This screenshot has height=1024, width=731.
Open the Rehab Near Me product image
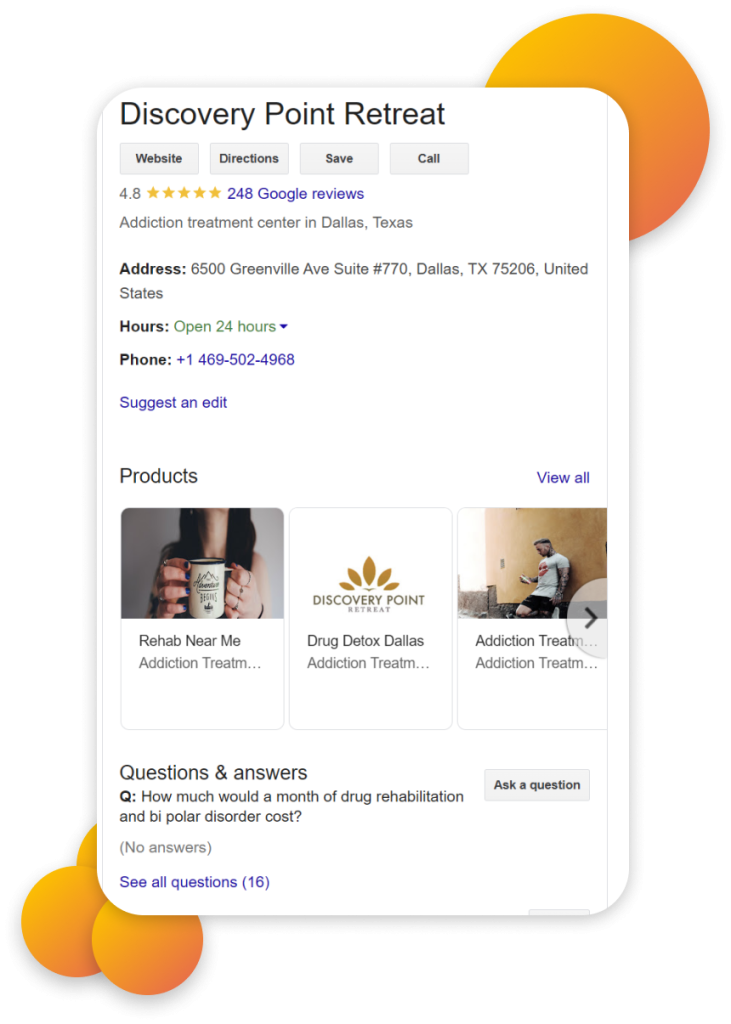click(x=203, y=563)
